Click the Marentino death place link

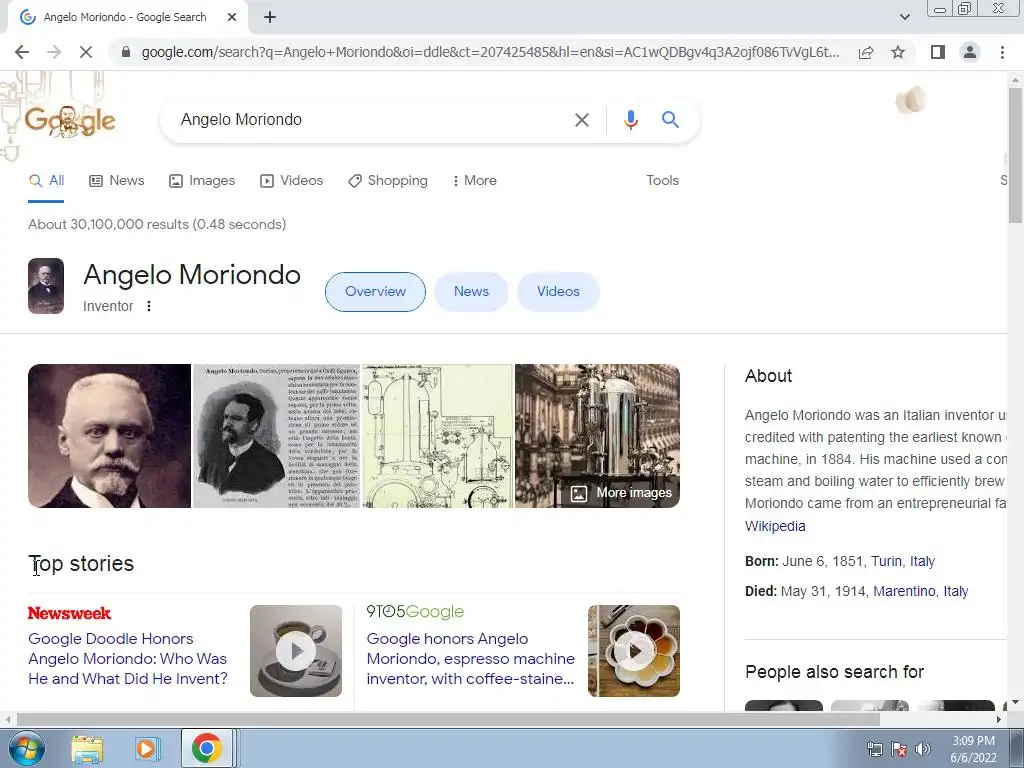pos(904,592)
